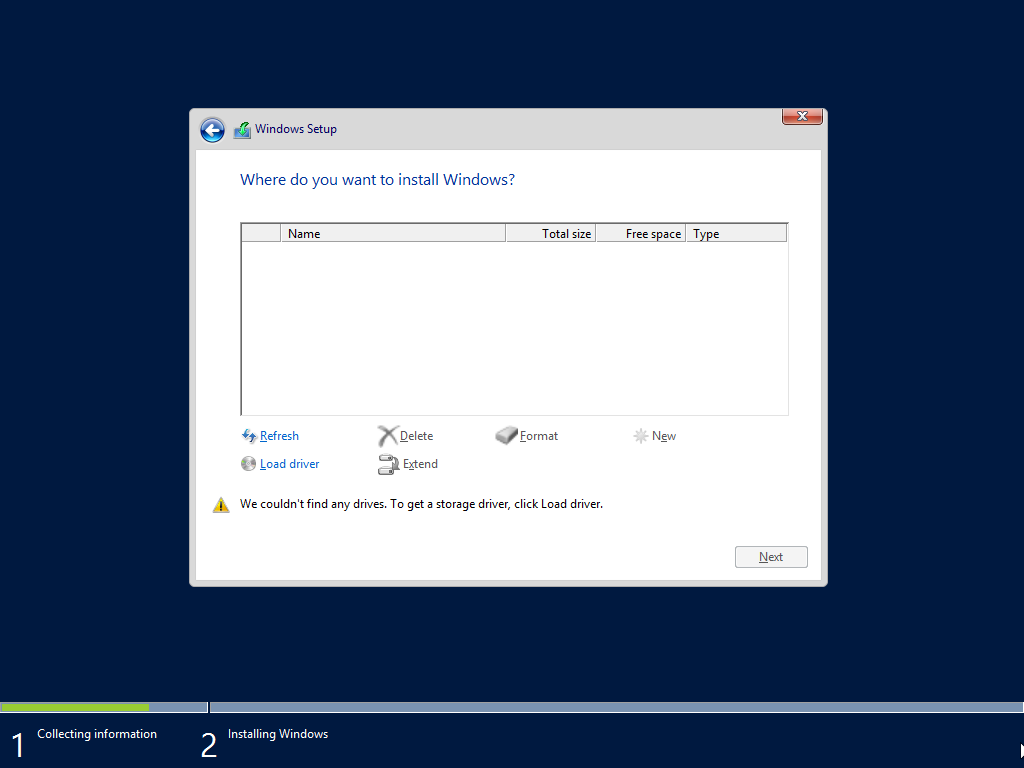Click the Load driver disc icon
Viewport: 1024px width, 768px height.
click(248, 464)
